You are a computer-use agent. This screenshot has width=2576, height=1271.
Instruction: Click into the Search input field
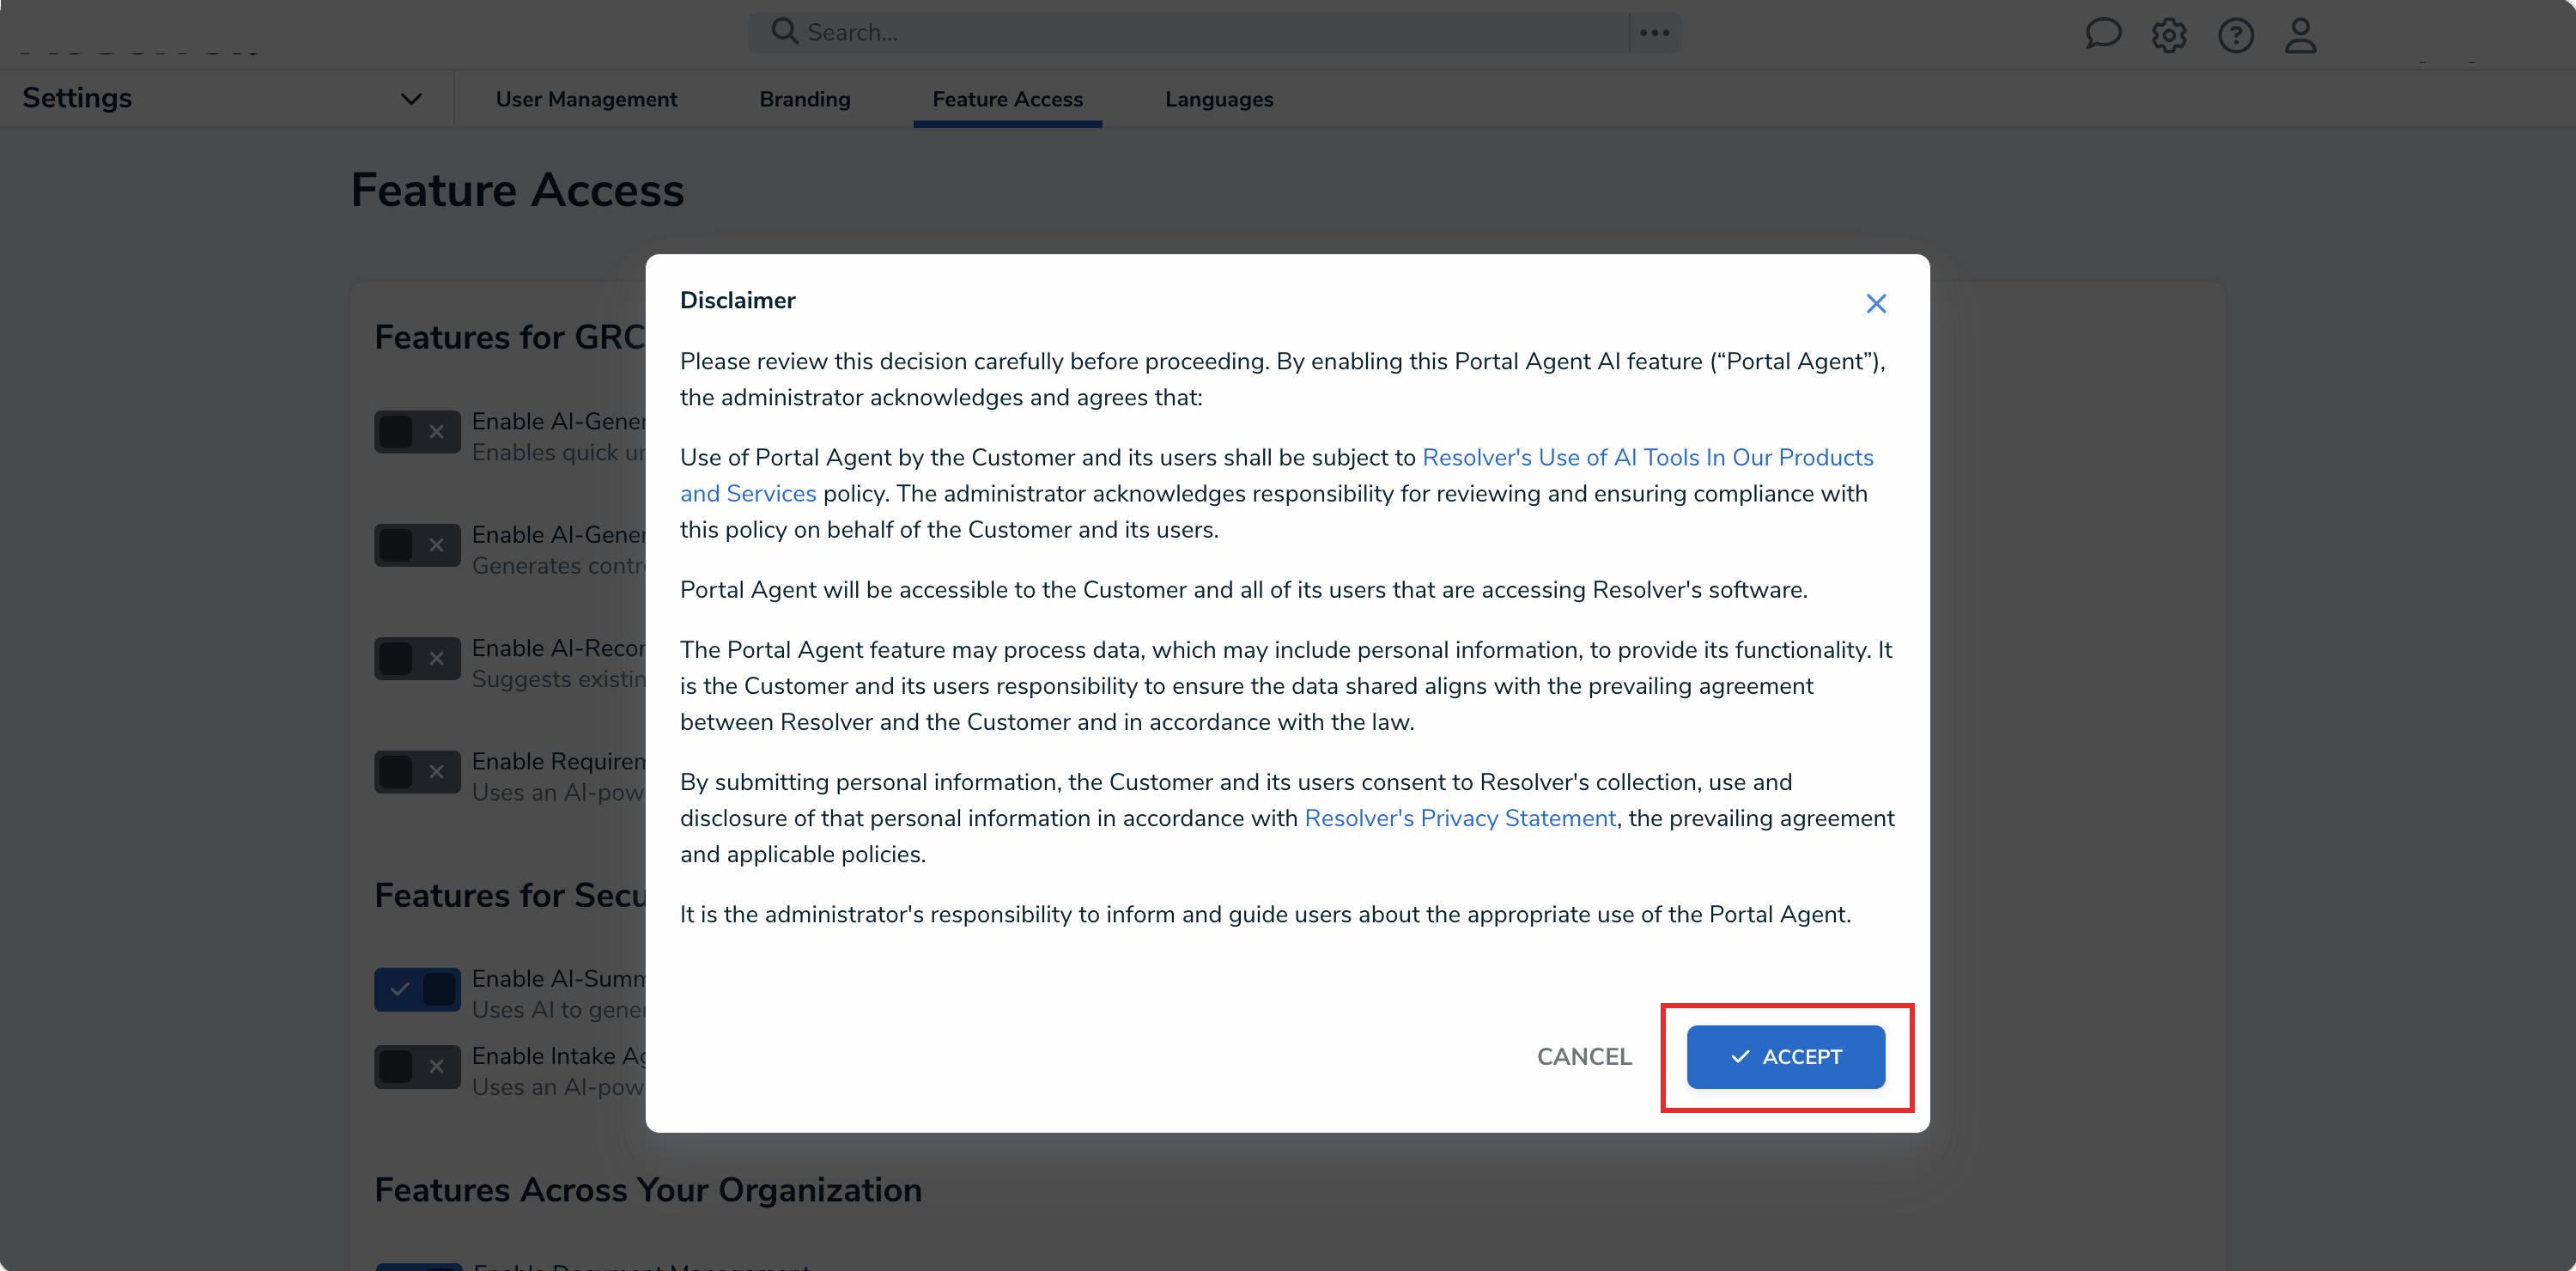(x=1200, y=32)
